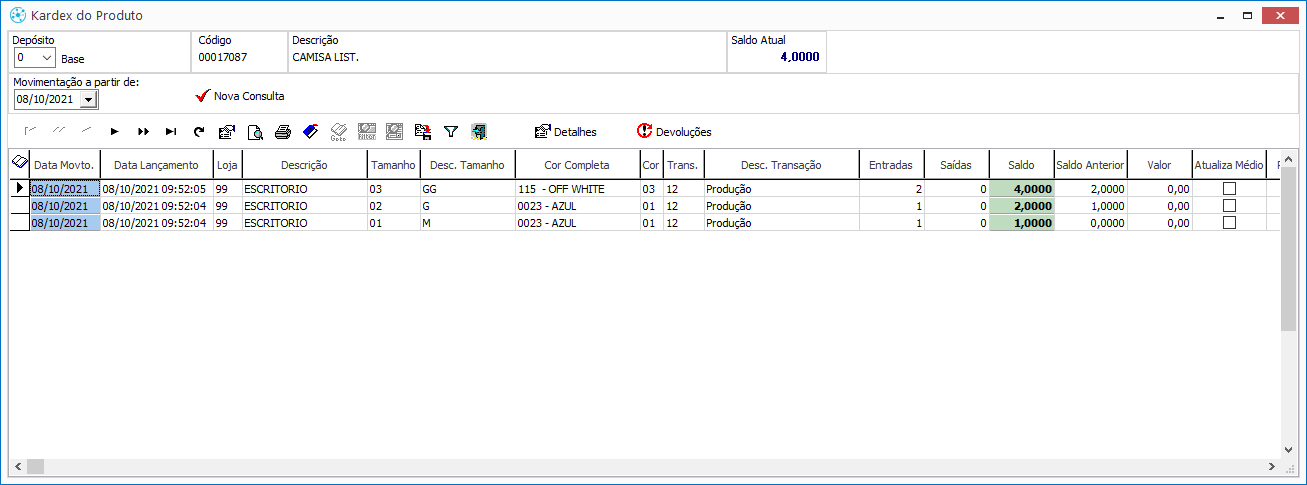Jump forward with the double-arrow button
The width and height of the screenshot is (1307, 485).
point(143,131)
